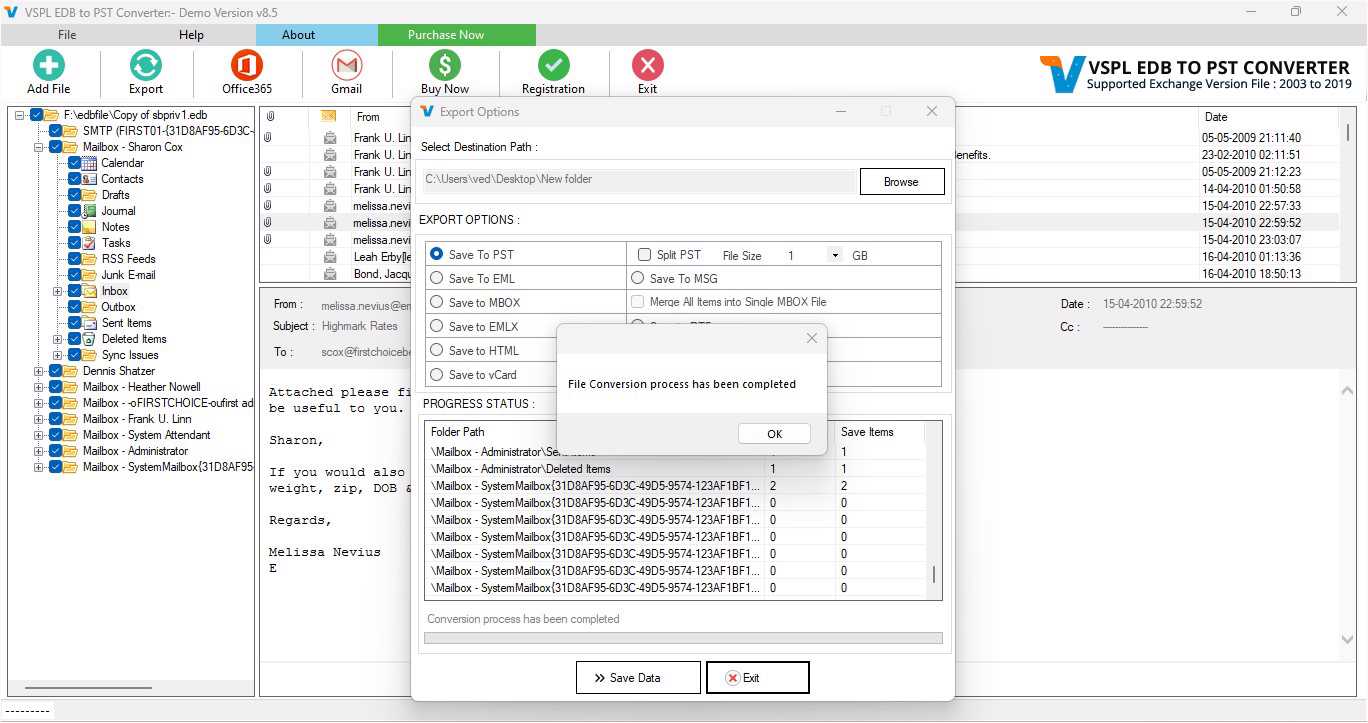This screenshot has height=723, width=1368.
Task: Click the destination path input field
Action: click(638, 180)
